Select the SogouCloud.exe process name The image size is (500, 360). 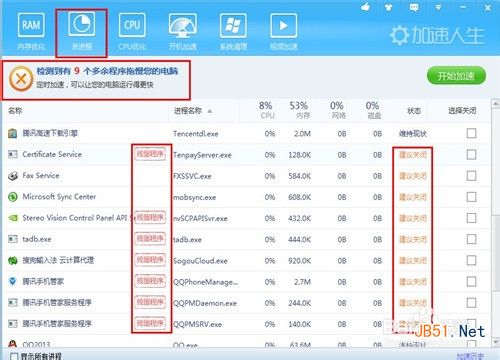(200, 261)
